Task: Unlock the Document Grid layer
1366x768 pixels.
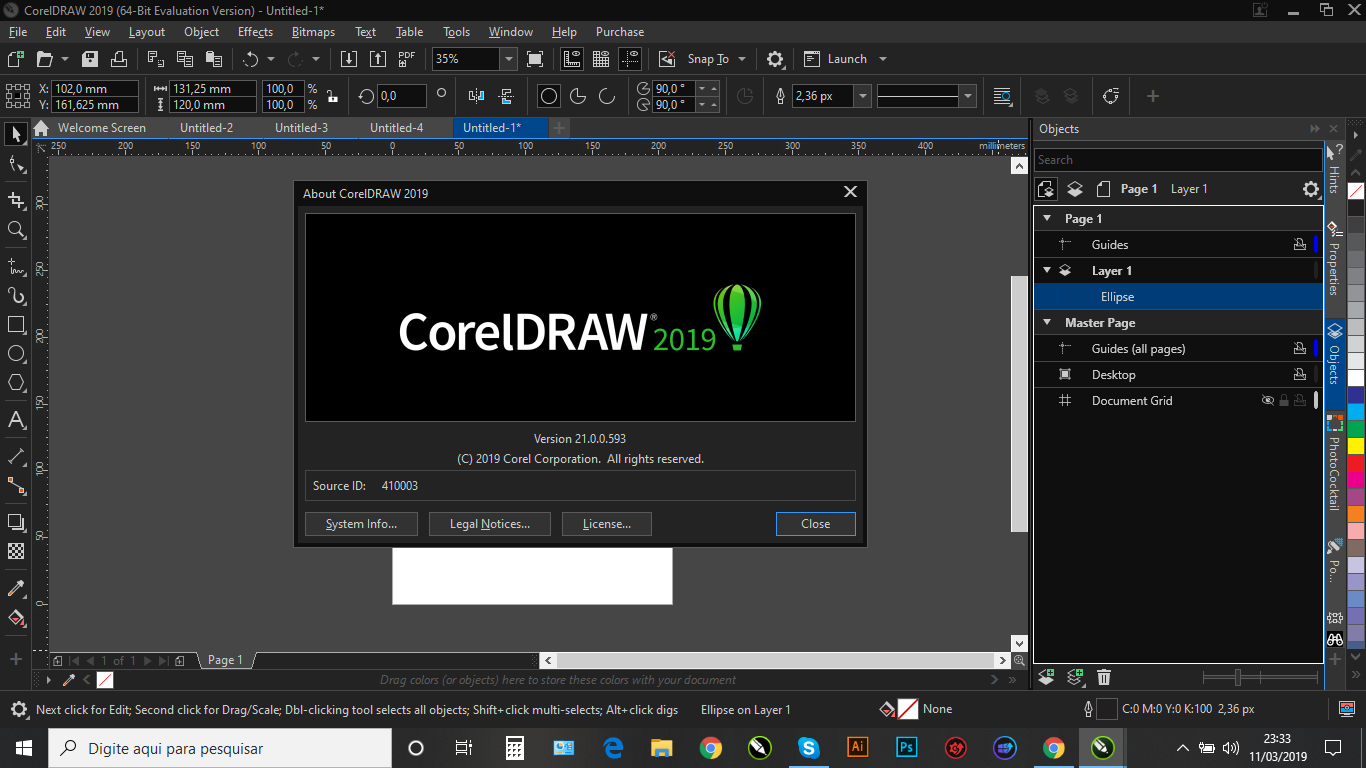Action: 1283,400
